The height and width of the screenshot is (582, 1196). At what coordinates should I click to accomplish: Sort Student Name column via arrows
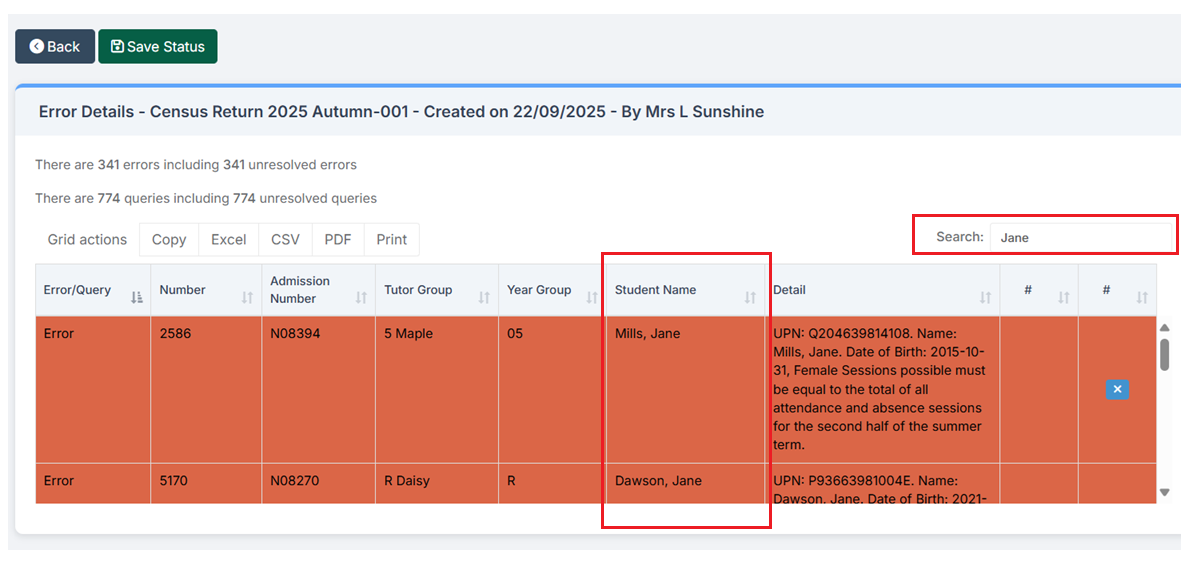pos(750,298)
